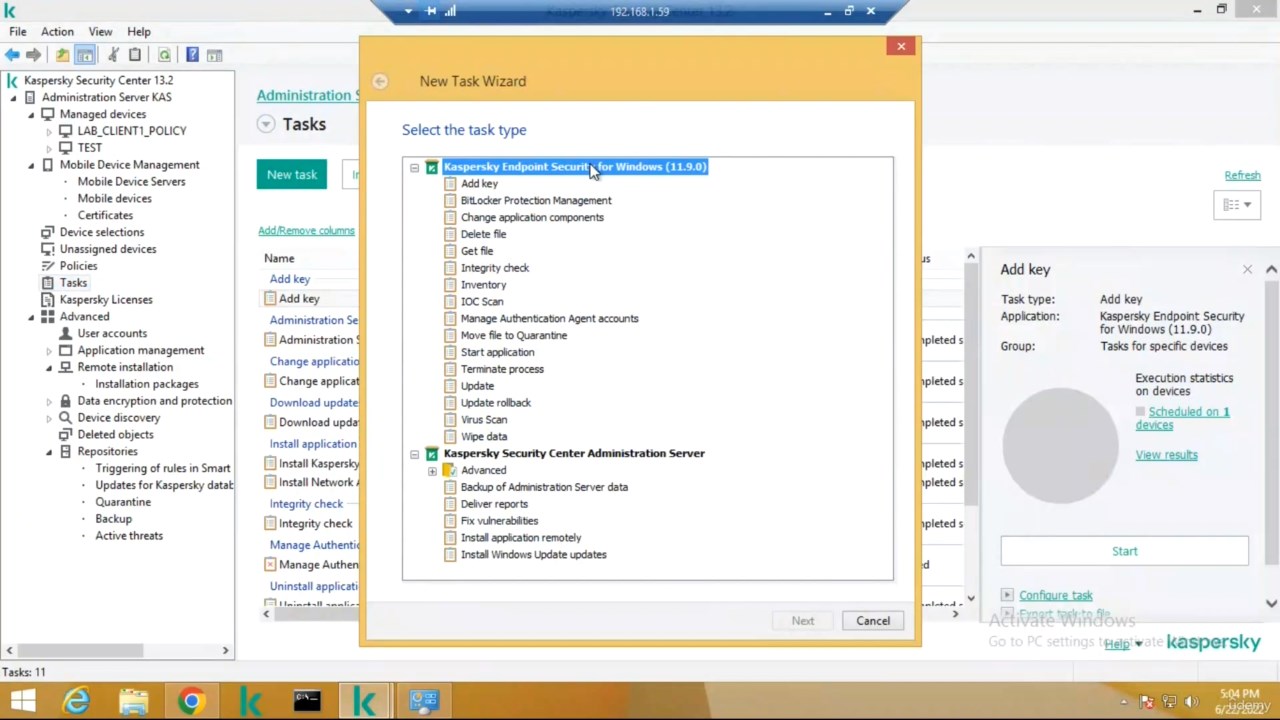Click the Add key task icon in the wizard list
1280x720 pixels.
coord(450,184)
